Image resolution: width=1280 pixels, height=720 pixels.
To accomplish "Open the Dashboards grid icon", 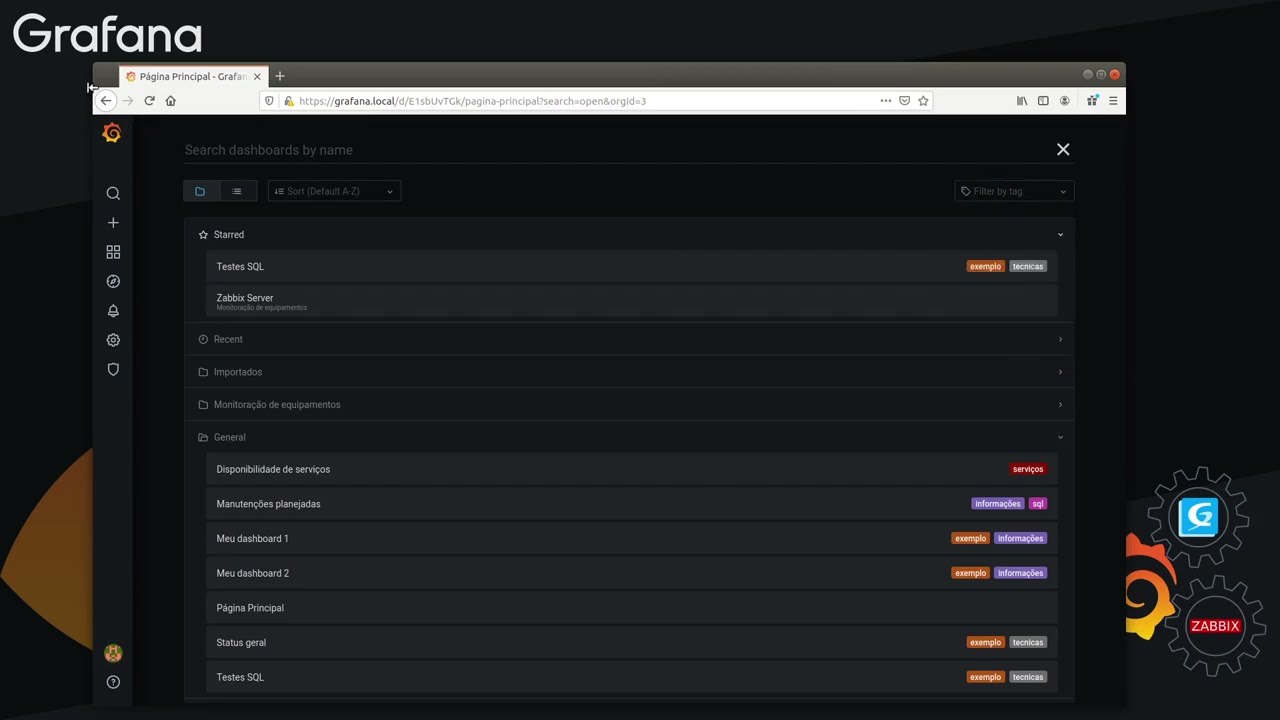I will 113,252.
